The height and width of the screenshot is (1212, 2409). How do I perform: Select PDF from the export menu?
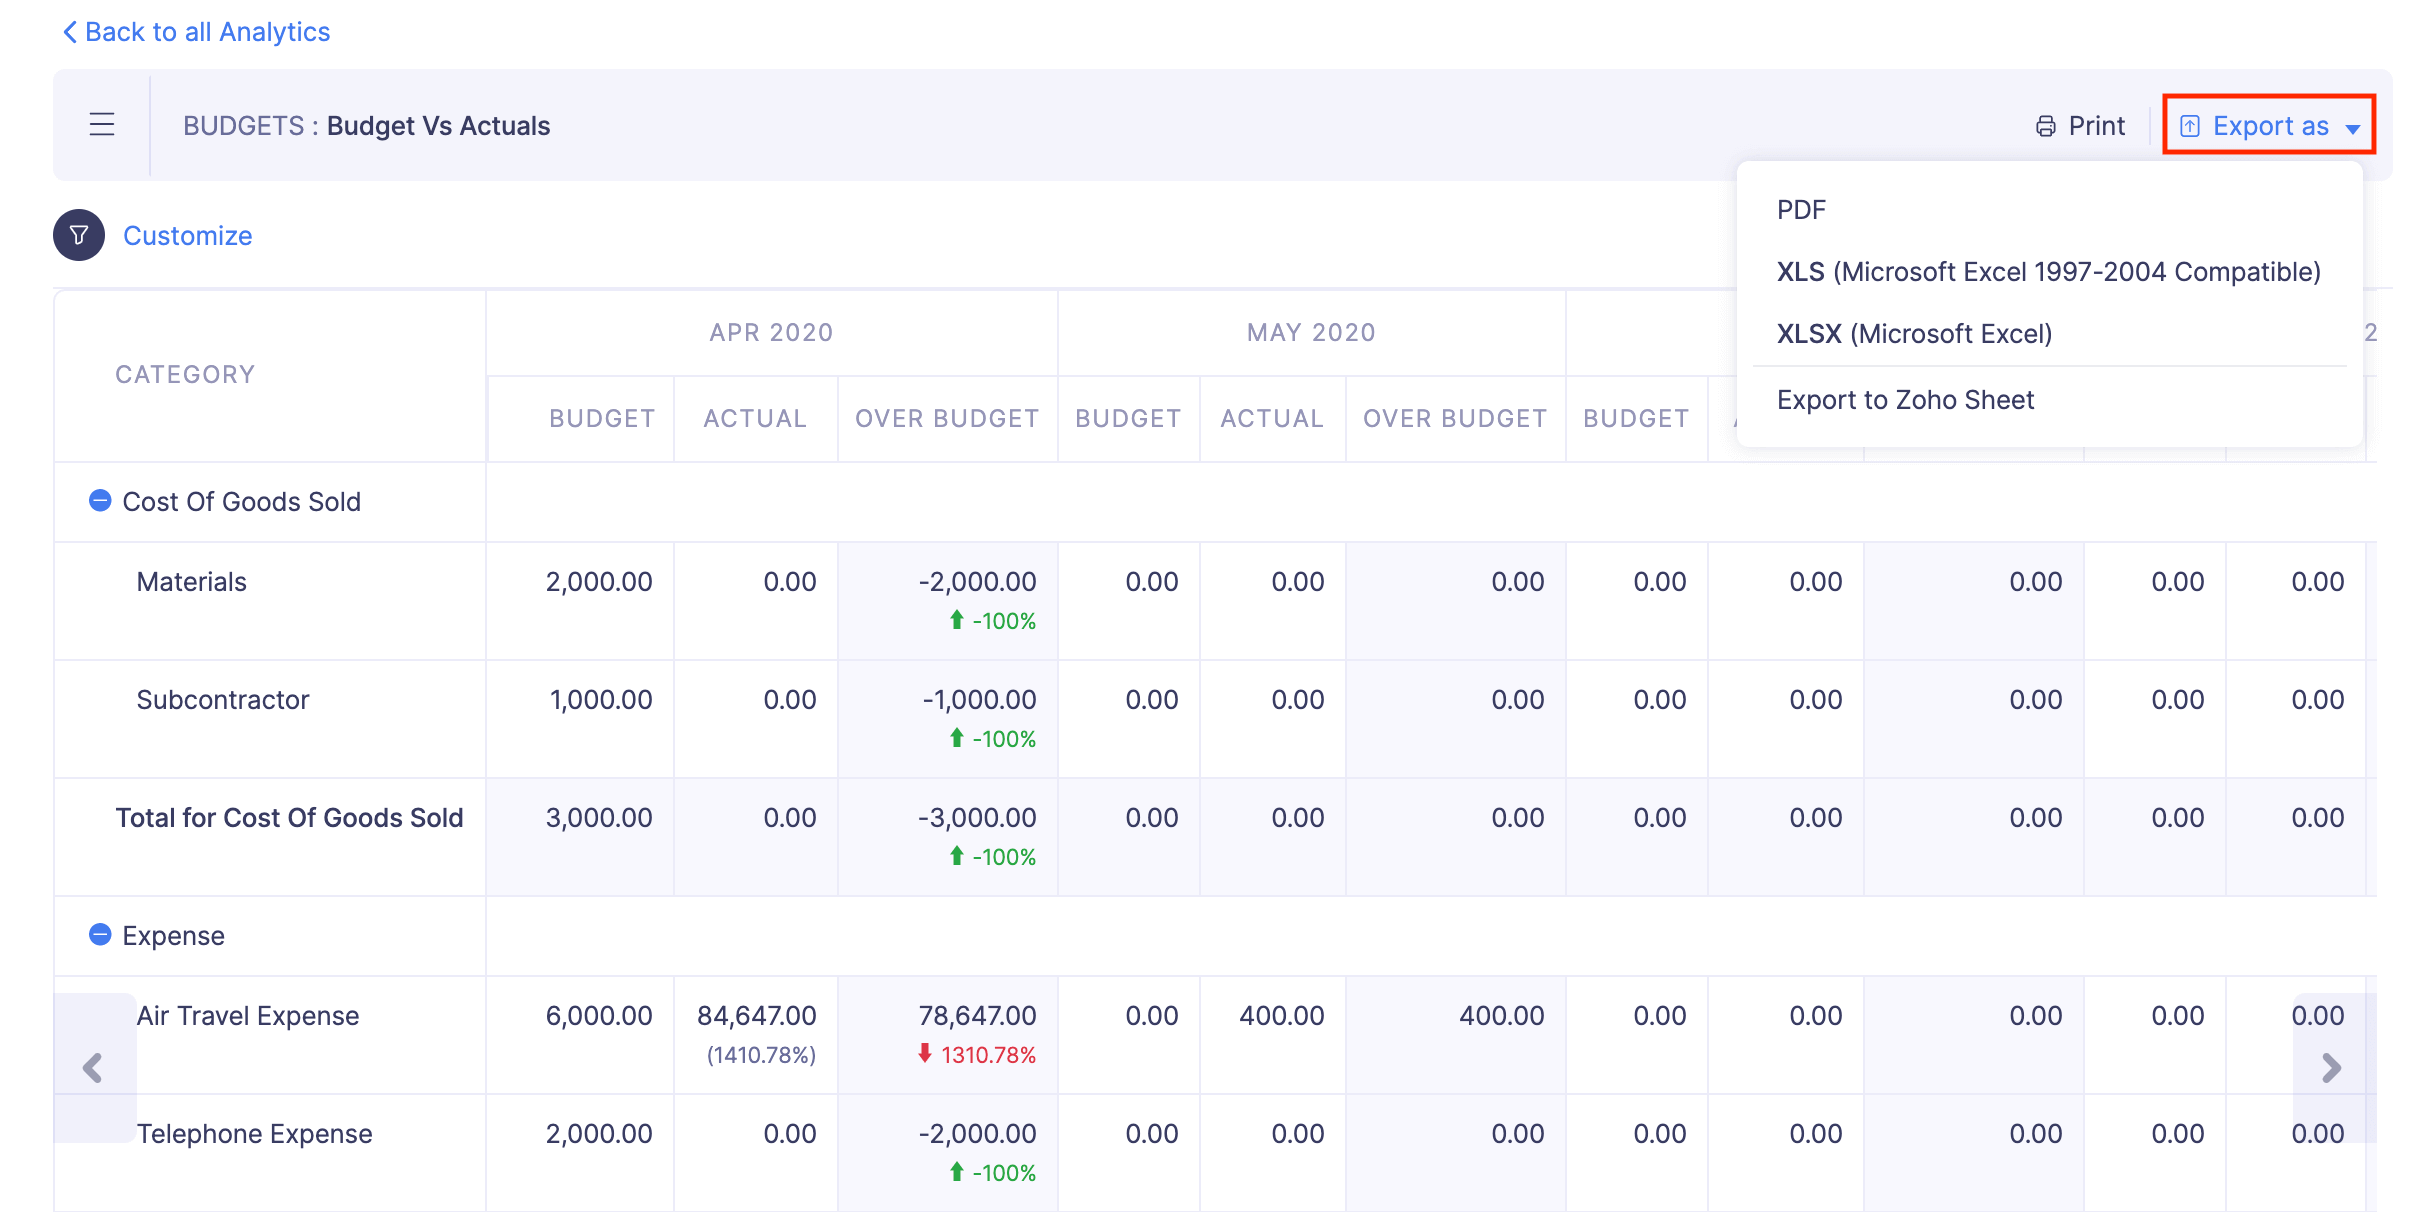click(x=1800, y=209)
